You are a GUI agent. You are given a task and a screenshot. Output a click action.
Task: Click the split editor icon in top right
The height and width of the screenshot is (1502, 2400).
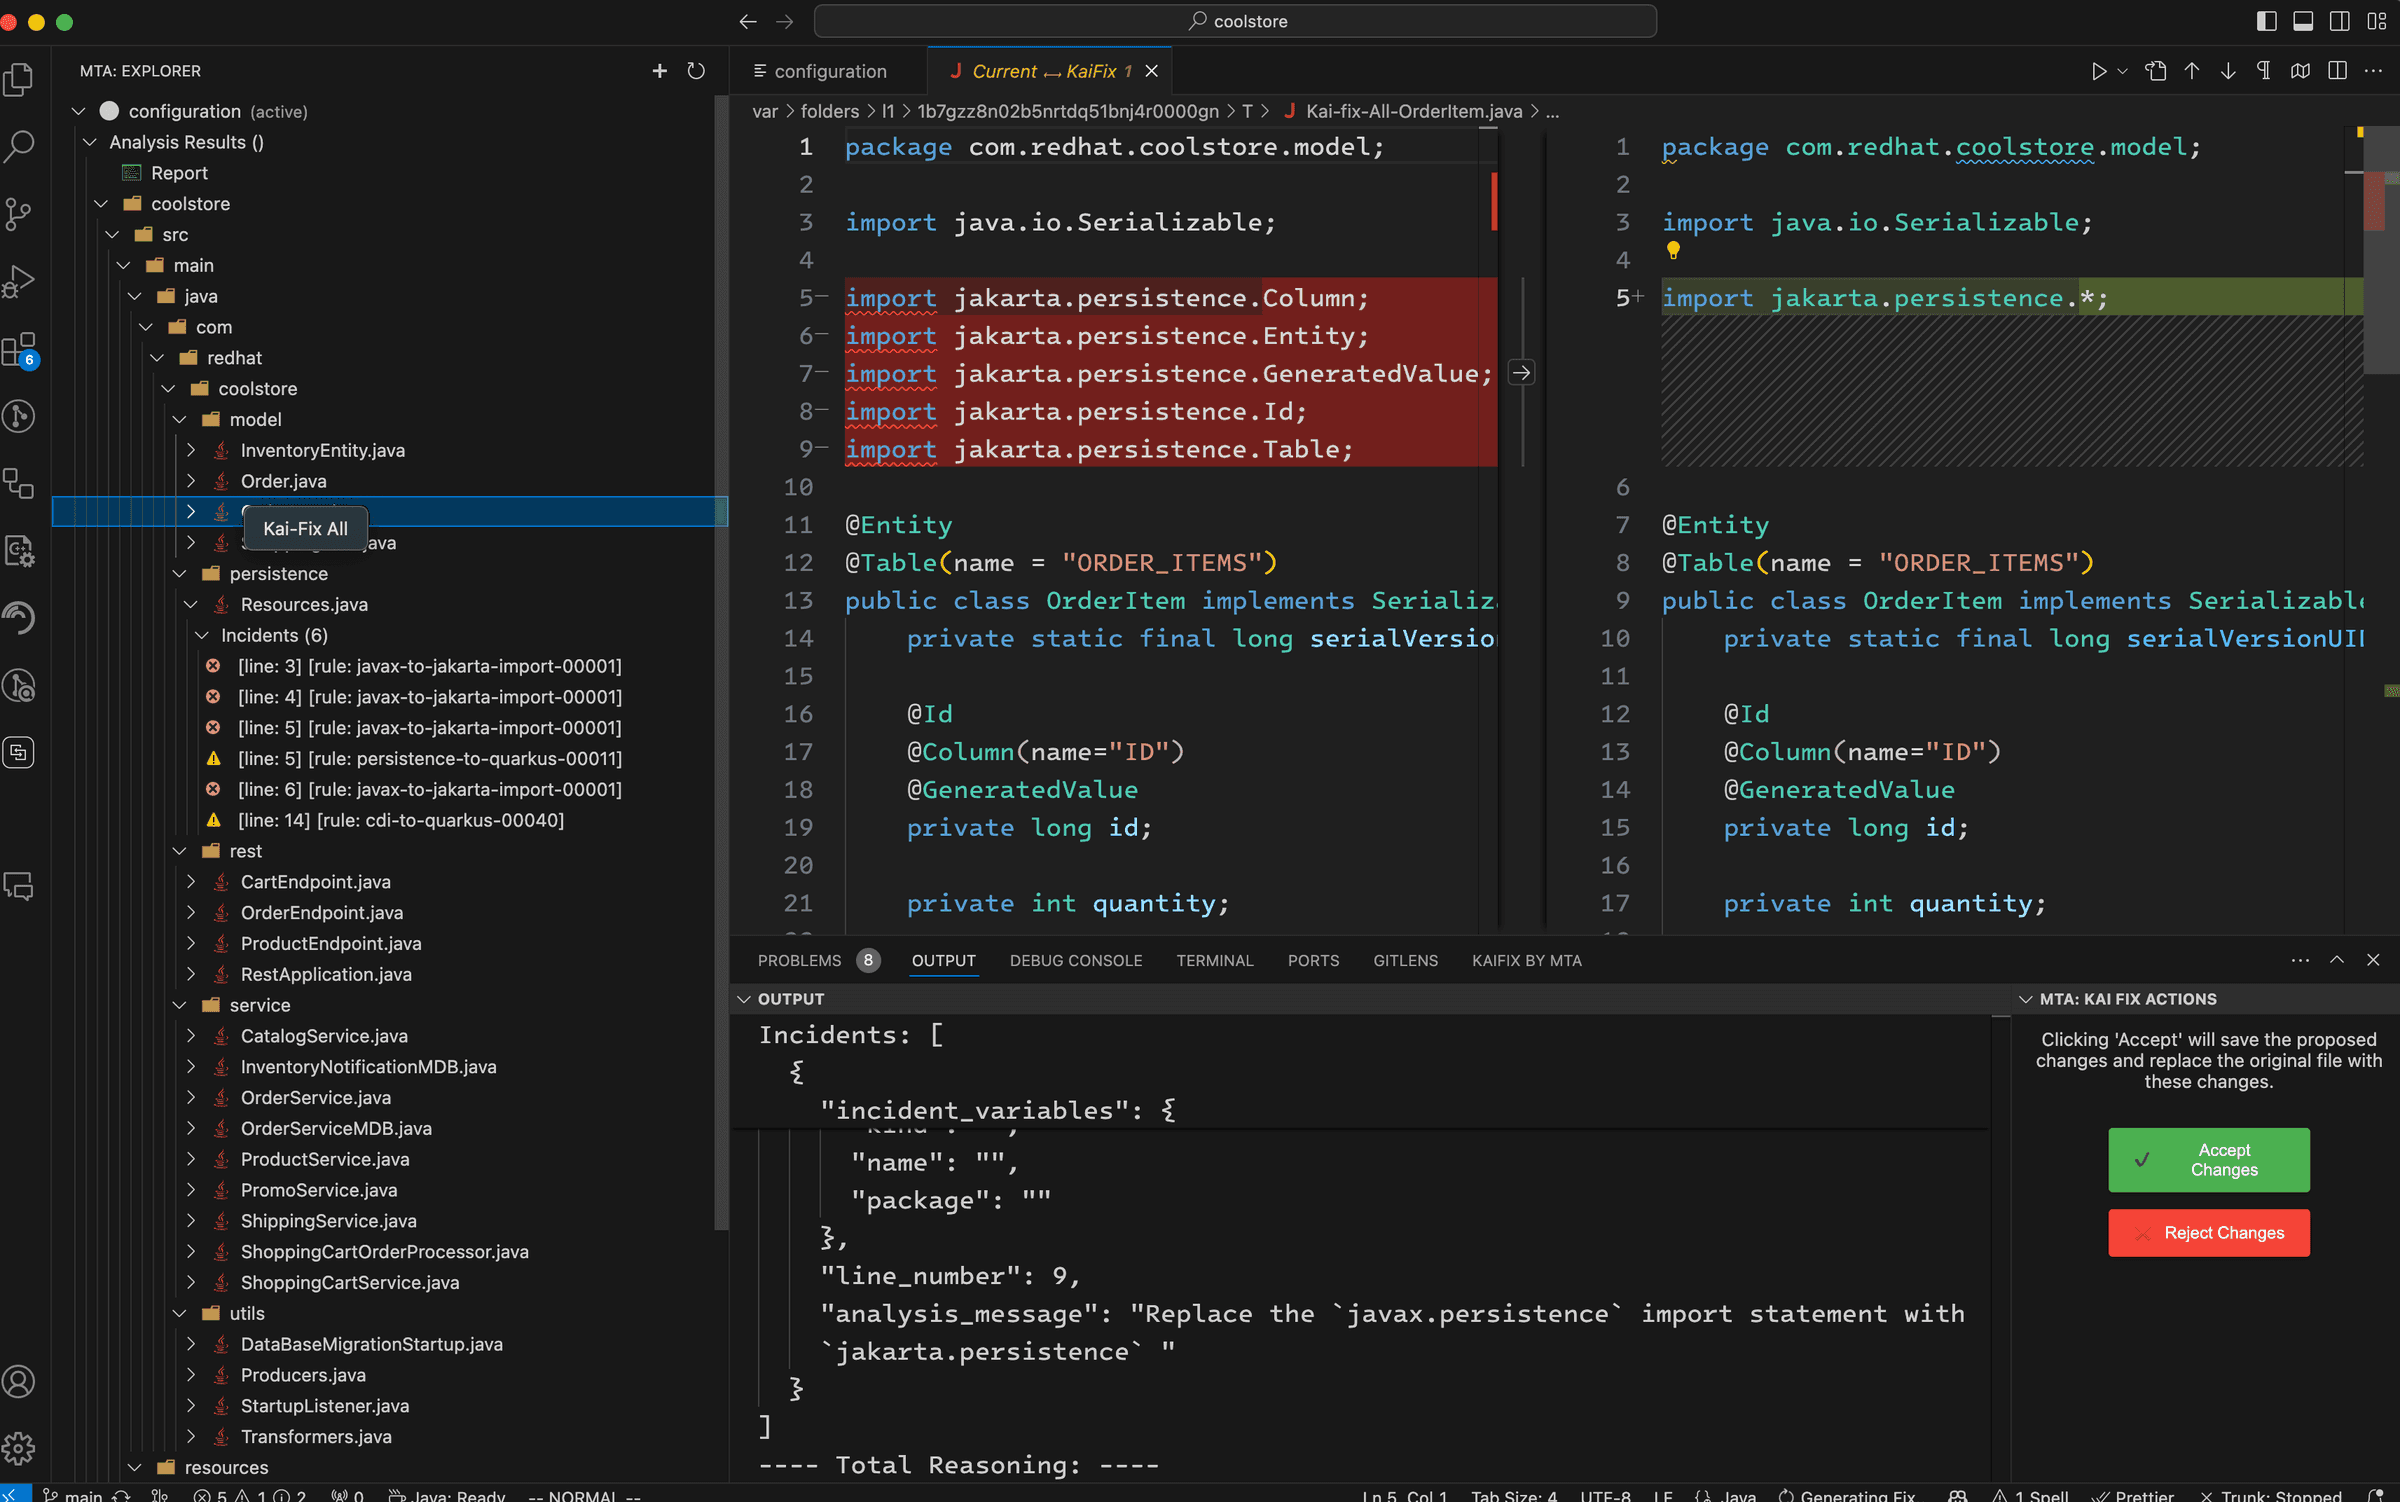pos(2336,71)
